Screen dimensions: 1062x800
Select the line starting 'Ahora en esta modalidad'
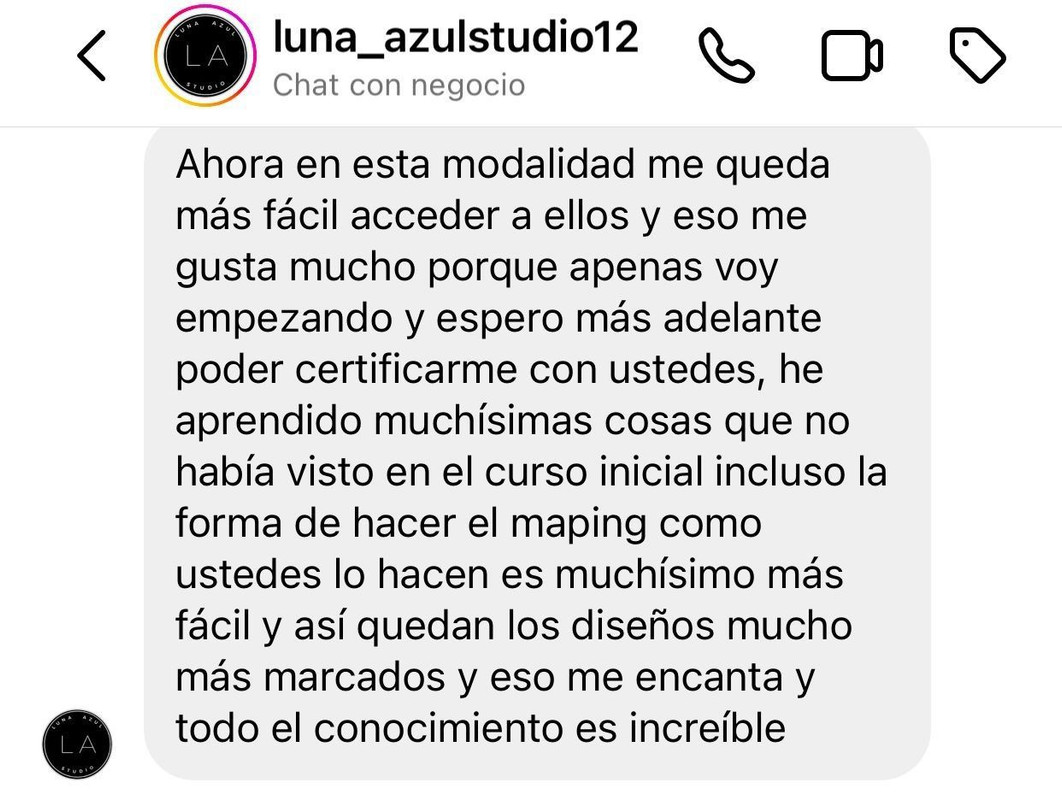(503, 165)
